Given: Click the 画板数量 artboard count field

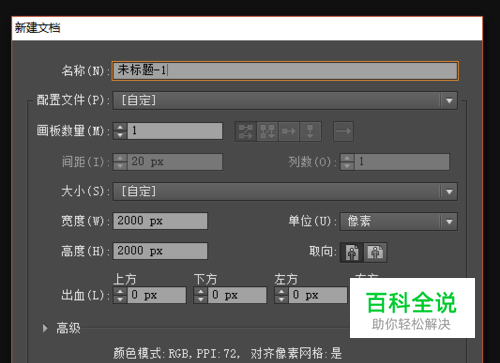Looking at the screenshot, I should [x=175, y=131].
